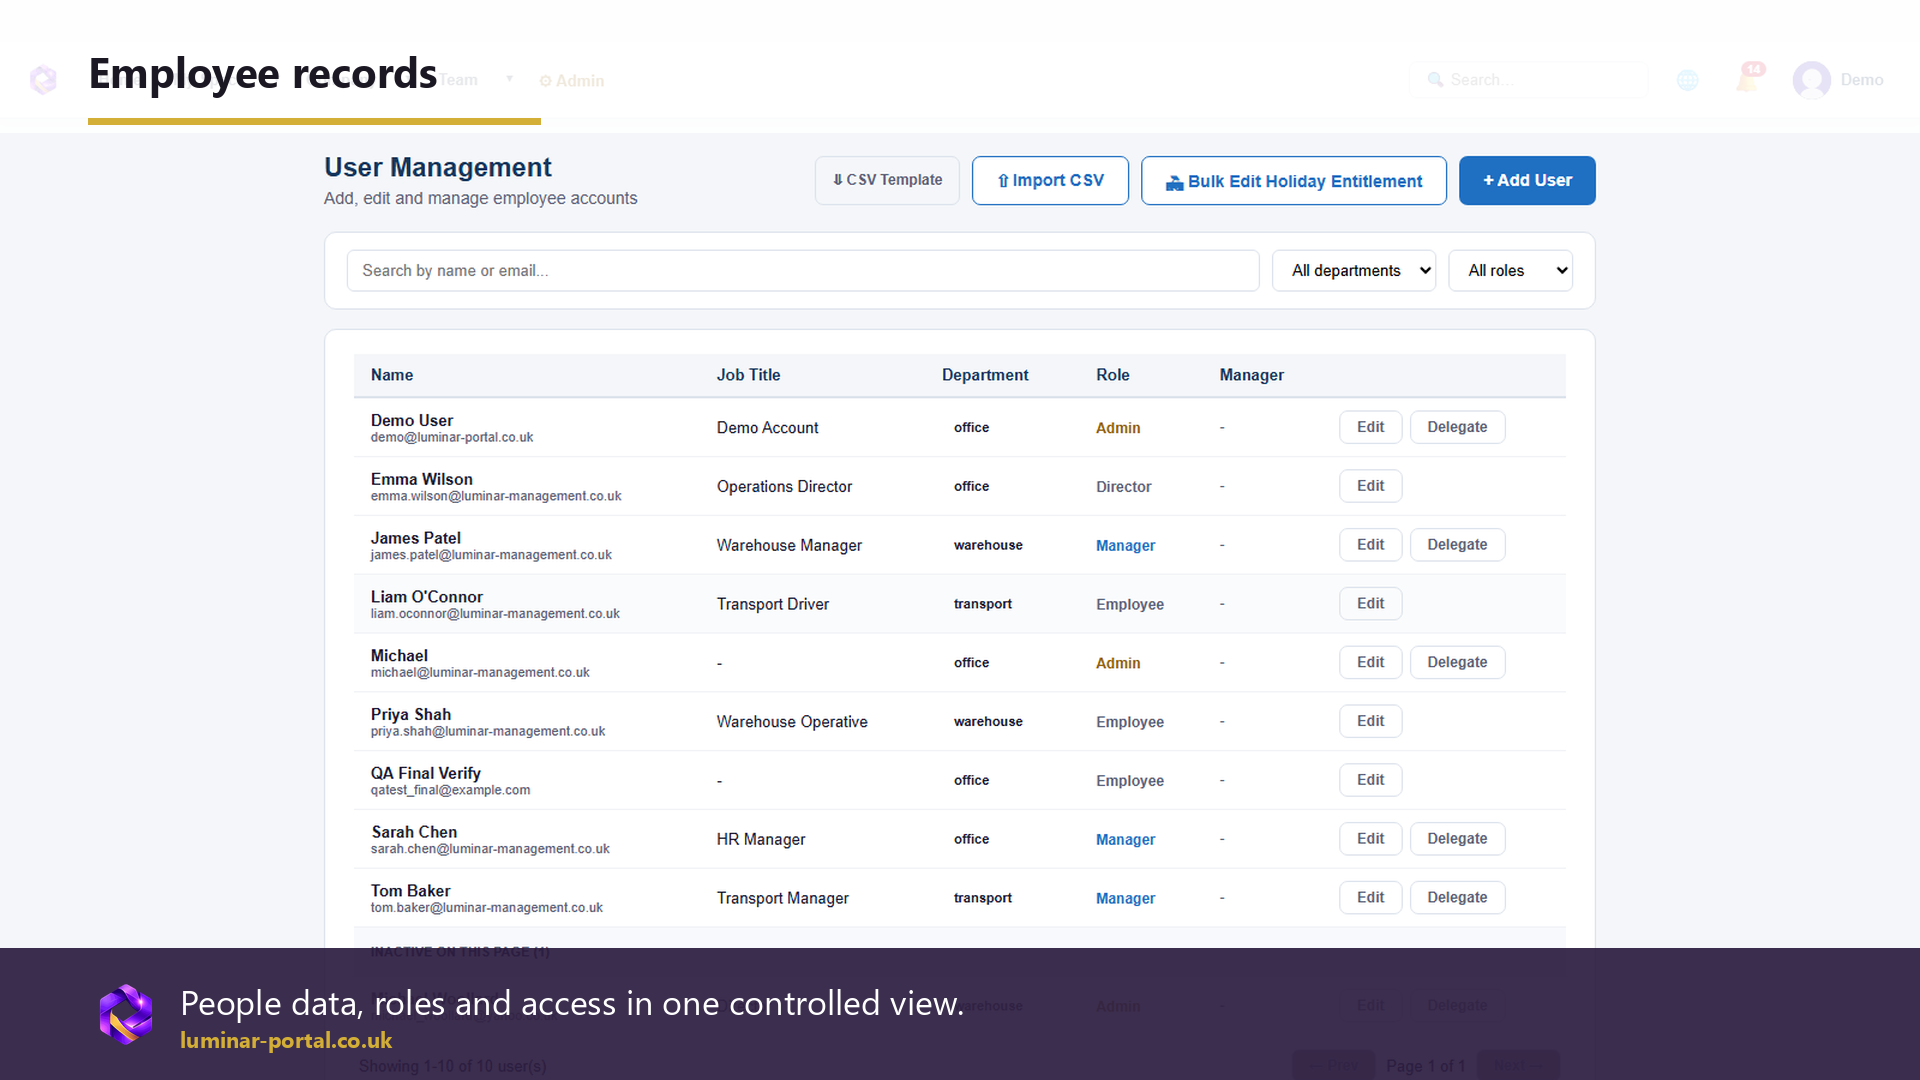This screenshot has width=1920, height=1080.
Task: Click the Name column header
Action: tap(392, 375)
